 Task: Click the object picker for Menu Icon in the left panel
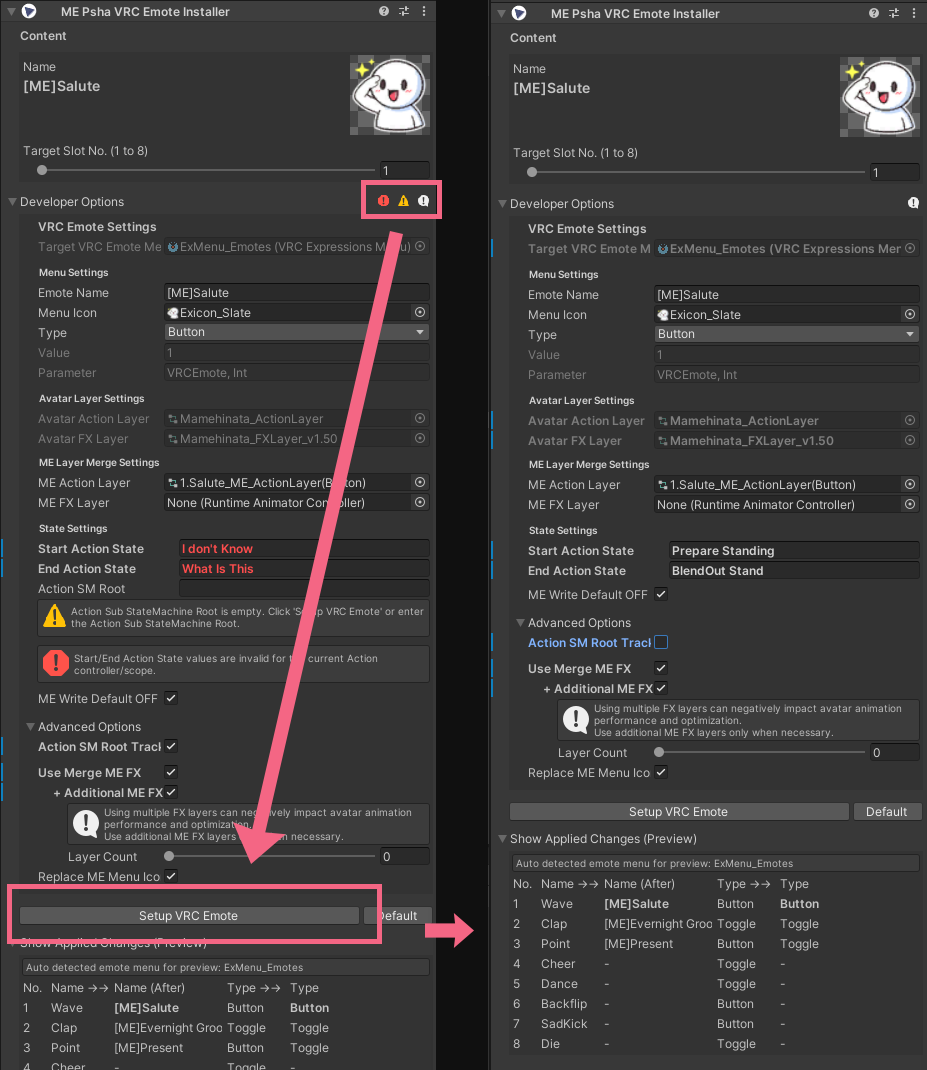point(420,313)
